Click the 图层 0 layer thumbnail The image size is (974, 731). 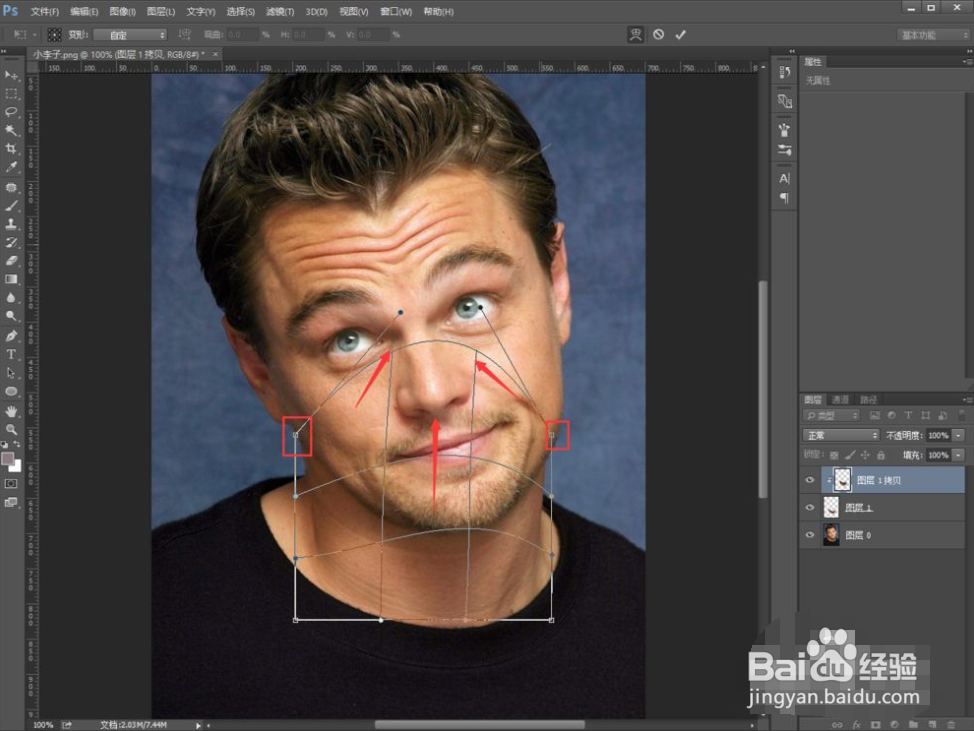pos(831,535)
